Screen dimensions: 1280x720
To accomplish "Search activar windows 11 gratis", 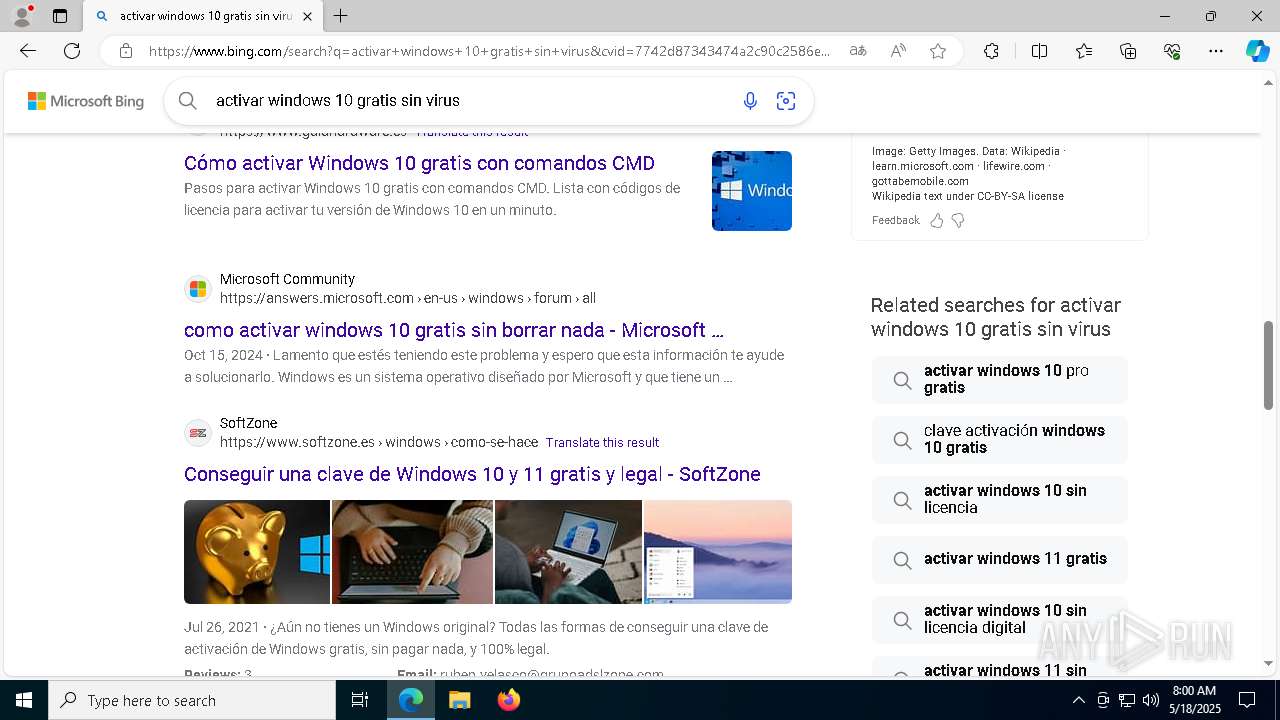I will (999, 559).
